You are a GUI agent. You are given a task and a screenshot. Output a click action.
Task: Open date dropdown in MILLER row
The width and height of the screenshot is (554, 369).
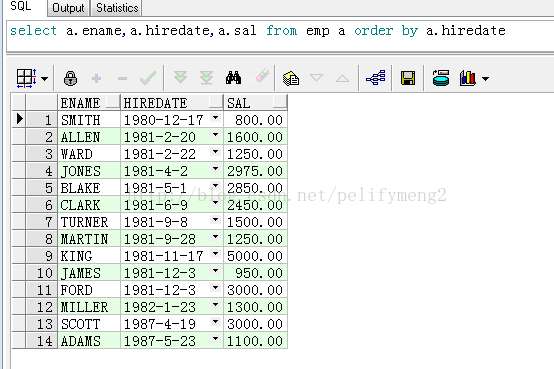click(215, 305)
